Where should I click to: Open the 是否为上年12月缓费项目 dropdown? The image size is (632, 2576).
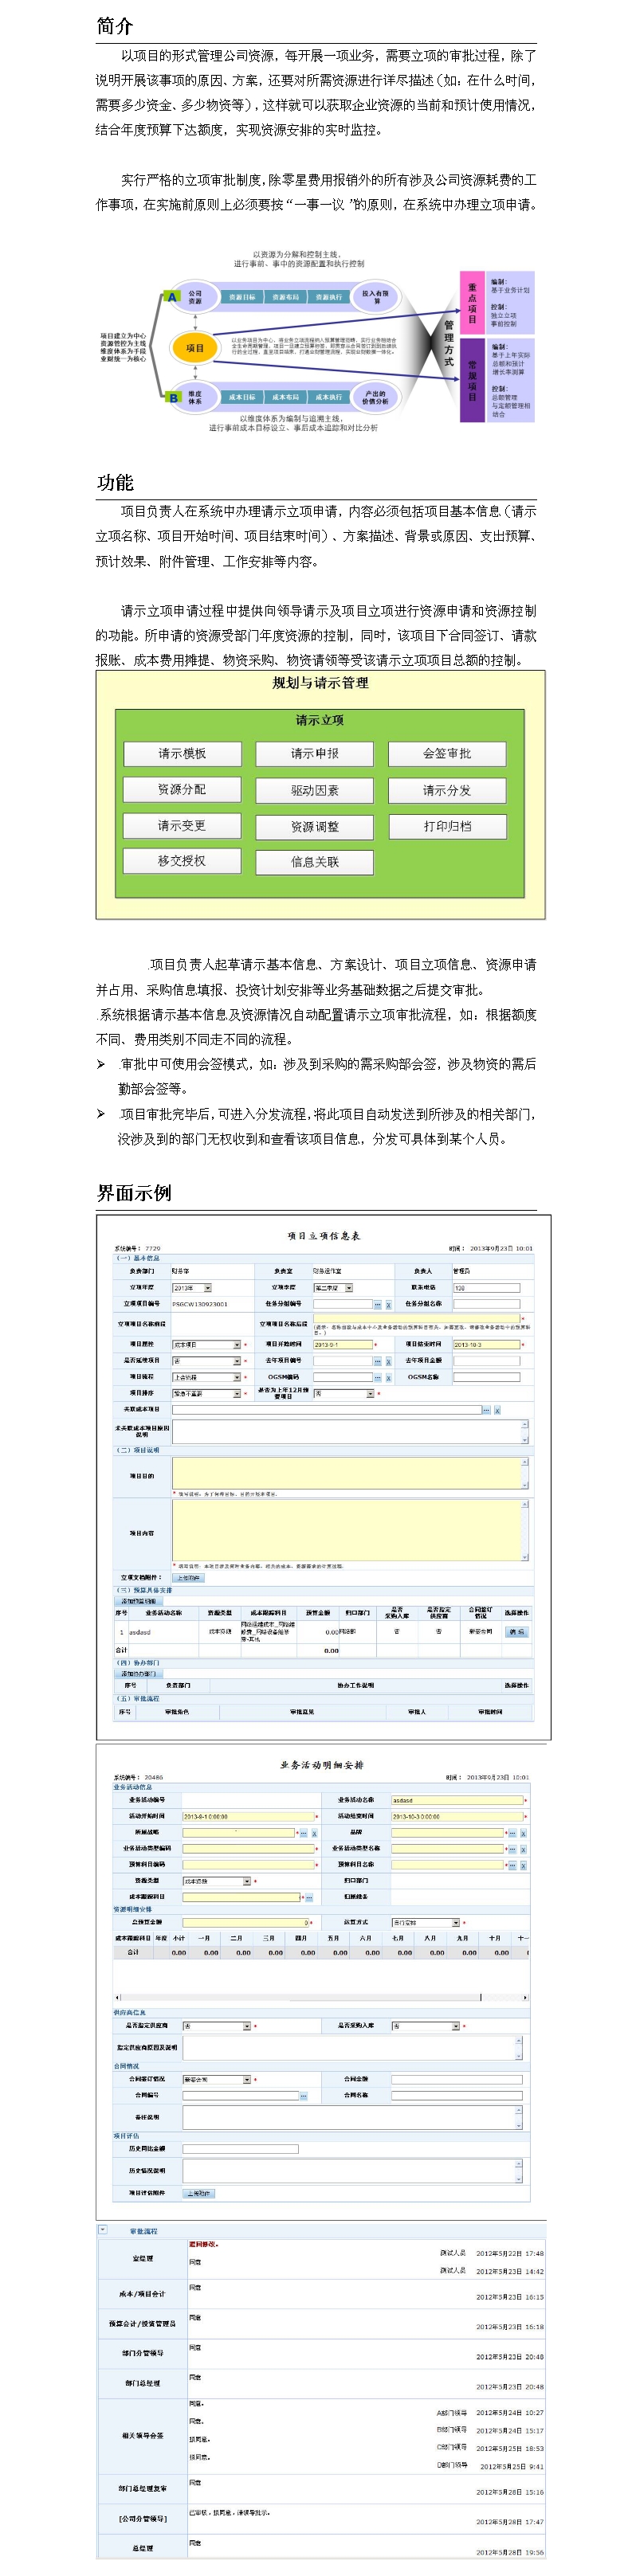pos(344,1393)
